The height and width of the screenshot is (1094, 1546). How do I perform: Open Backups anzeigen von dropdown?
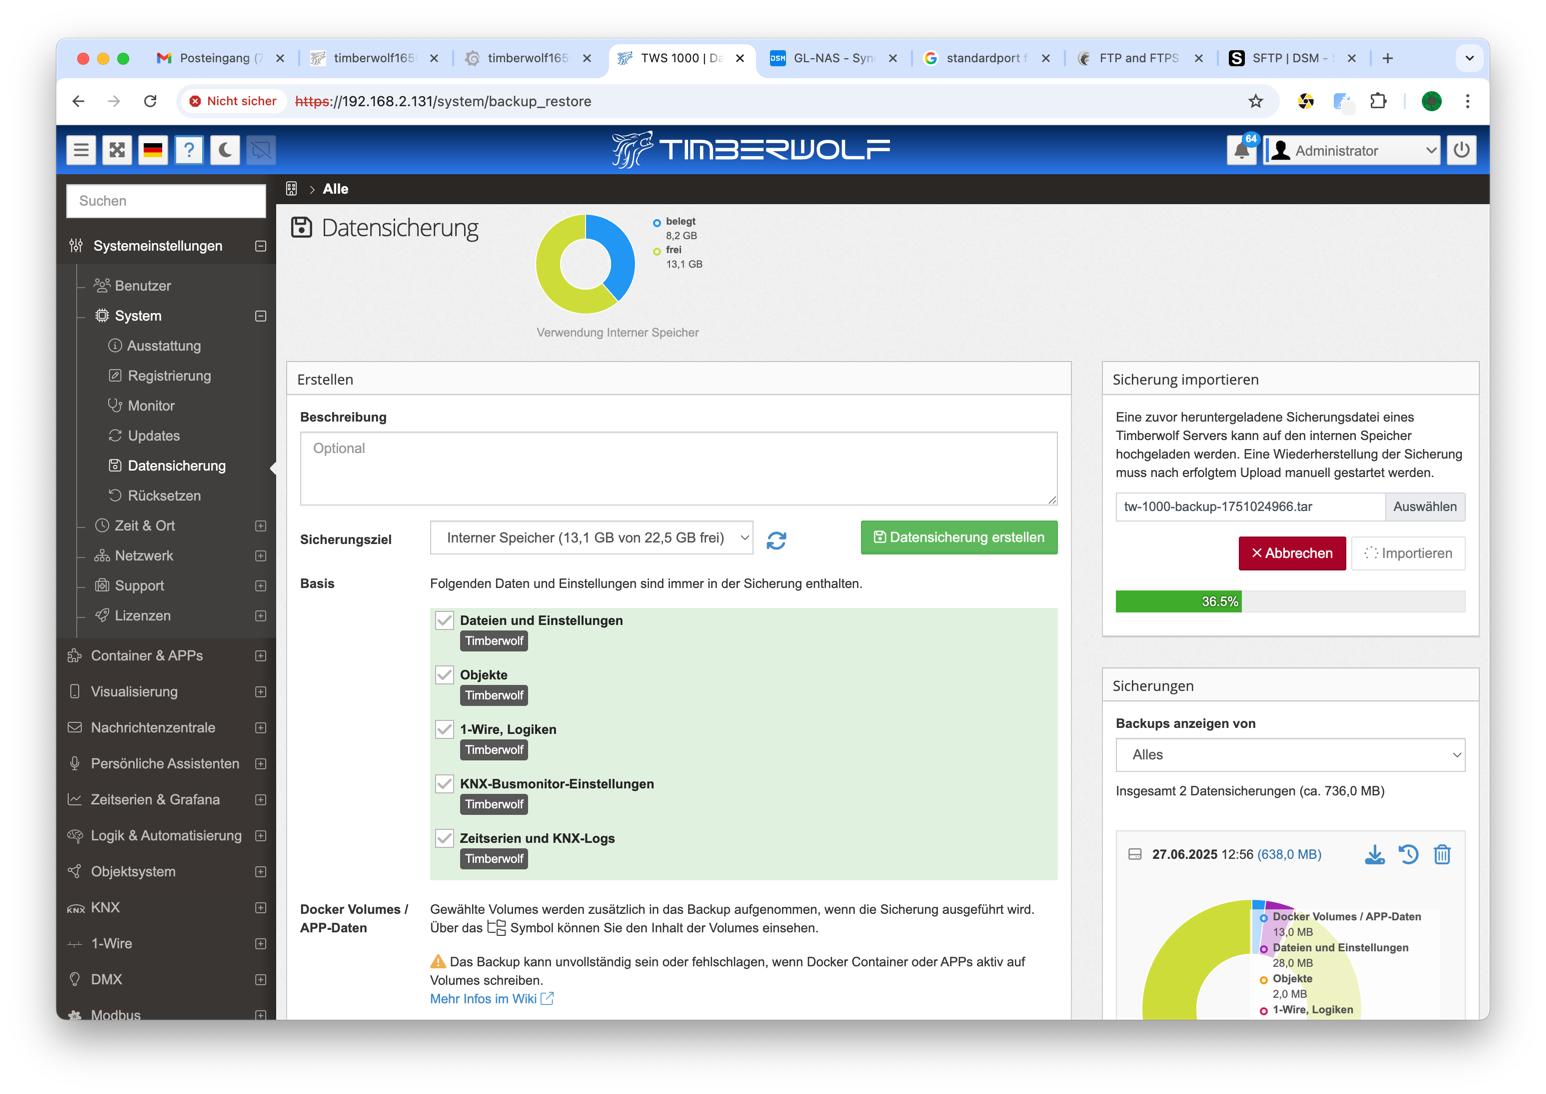1290,755
